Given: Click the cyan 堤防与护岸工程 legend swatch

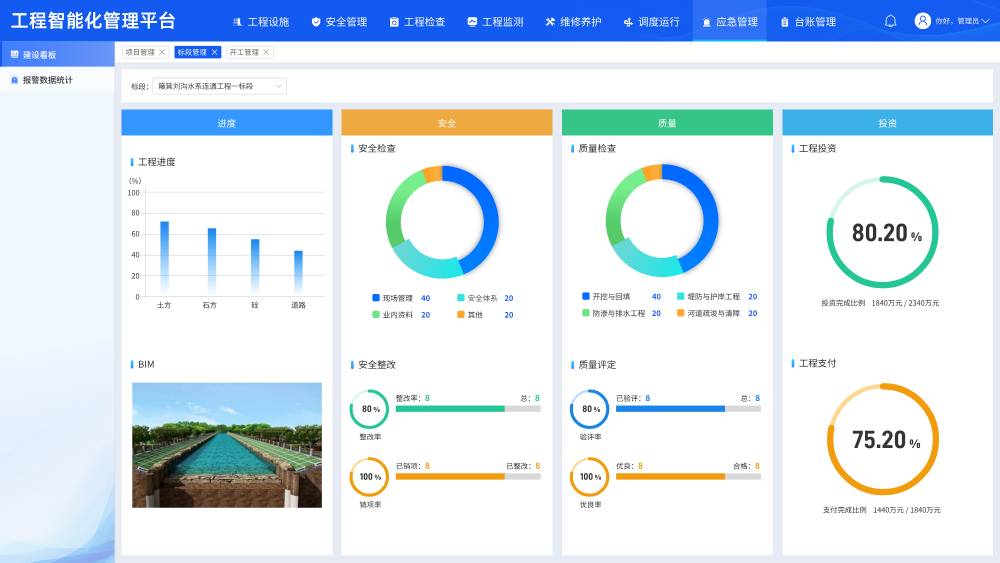Looking at the screenshot, I should [x=680, y=296].
